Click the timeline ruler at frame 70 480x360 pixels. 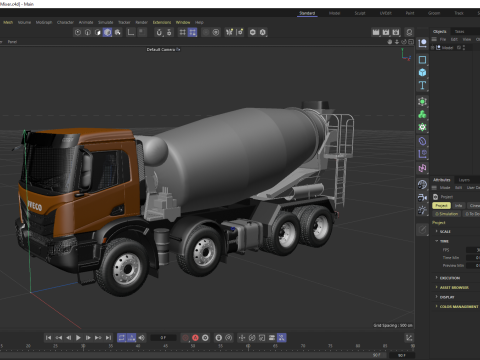click(x=303, y=347)
